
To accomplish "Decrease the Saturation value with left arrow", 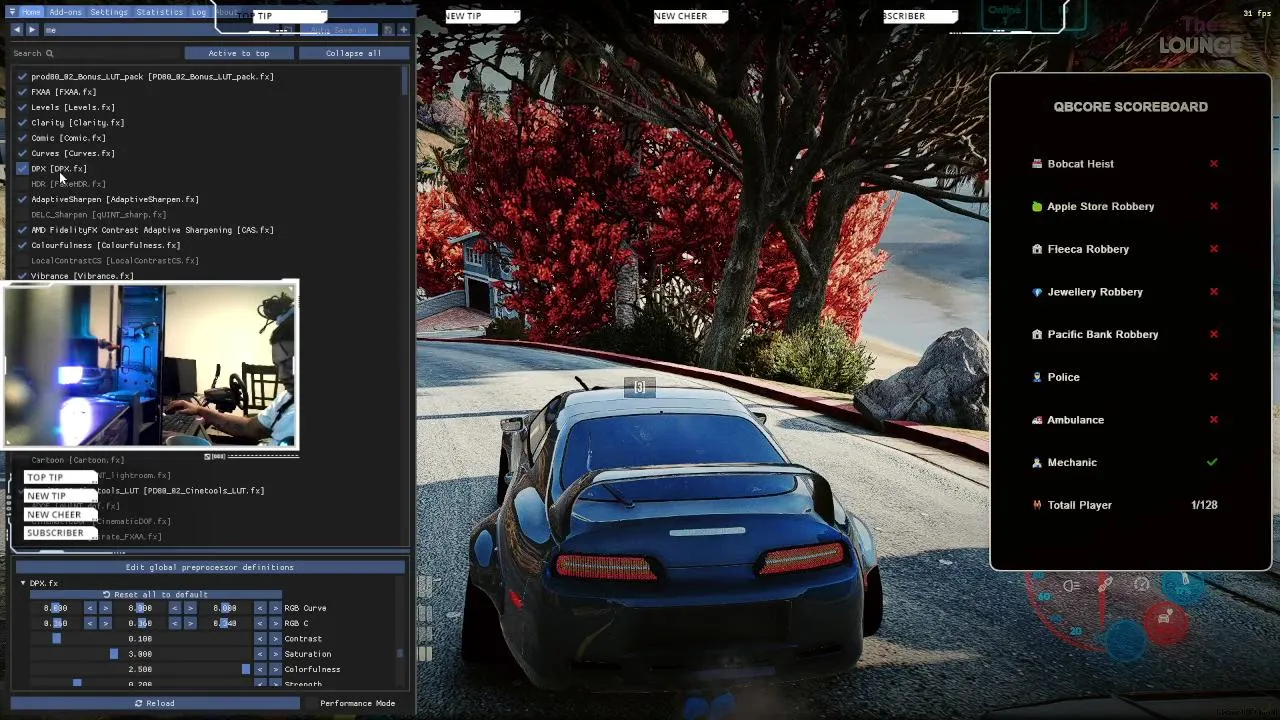I will [x=260, y=654].
